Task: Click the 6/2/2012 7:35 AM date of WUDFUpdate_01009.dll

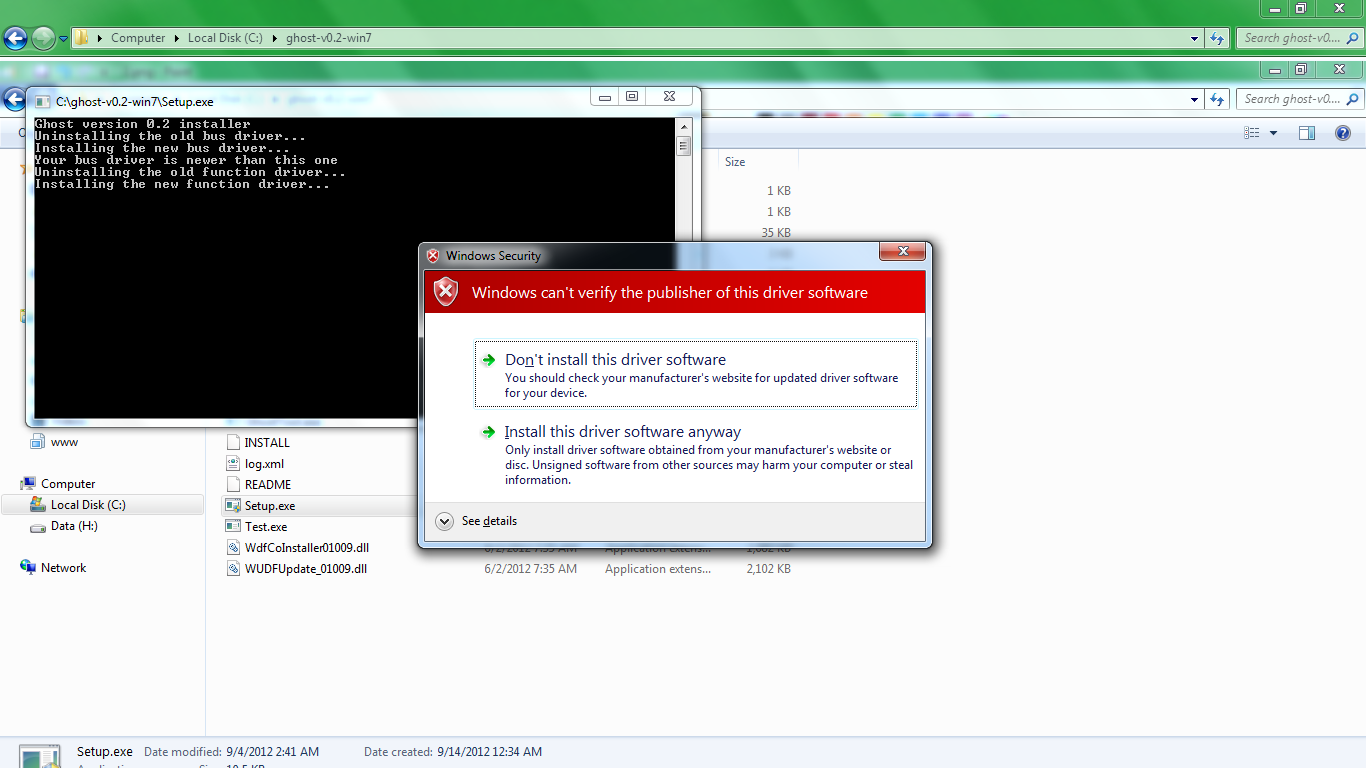Action: pyautogui.click(x=531, y=569)
